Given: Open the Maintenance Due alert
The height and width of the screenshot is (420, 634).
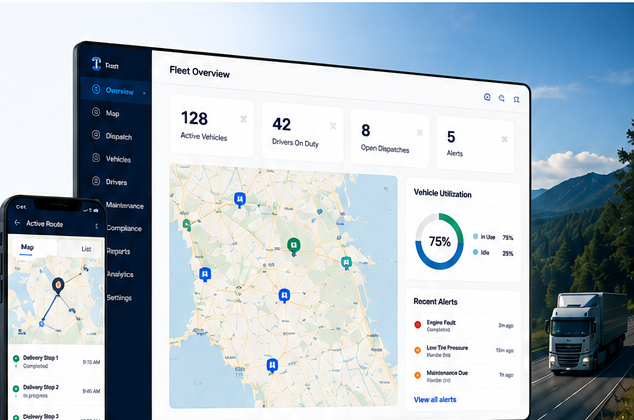Looking at the screenshot, I should pyautogui.click(x=464, y=376).
